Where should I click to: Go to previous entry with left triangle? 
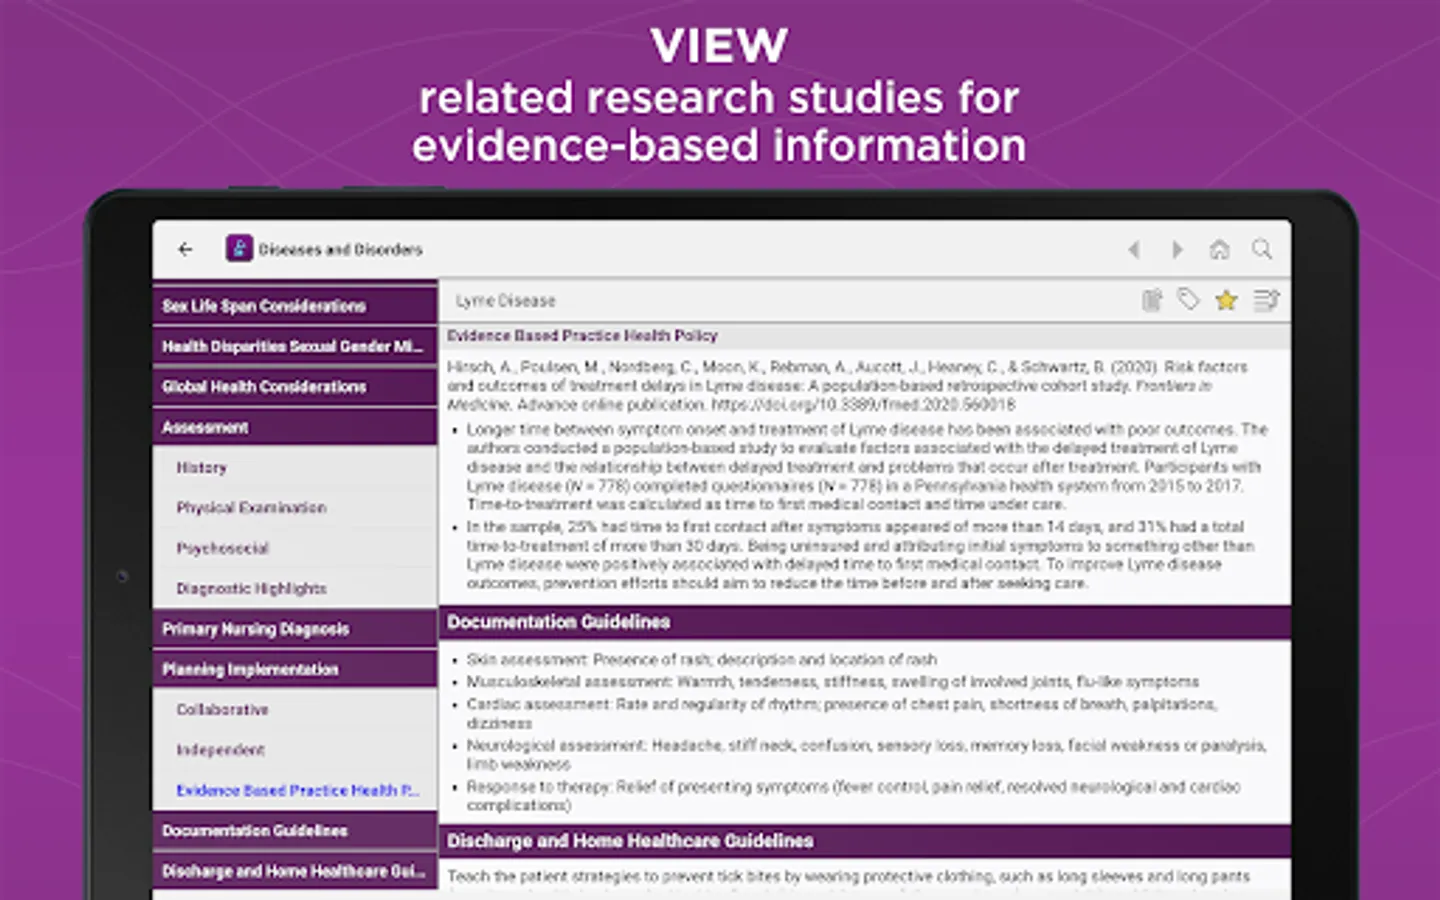[x=1134, y=249]
